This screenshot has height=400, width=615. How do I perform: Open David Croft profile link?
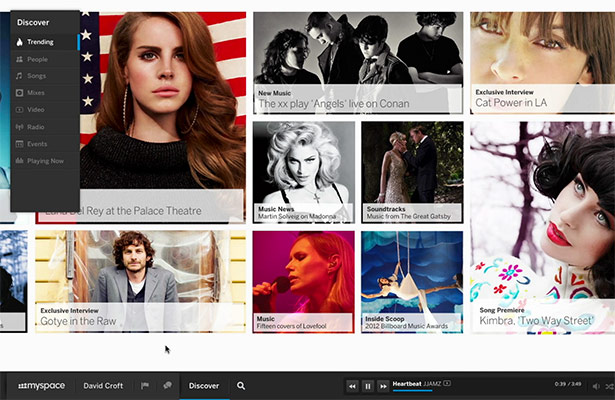coord(103,386)
